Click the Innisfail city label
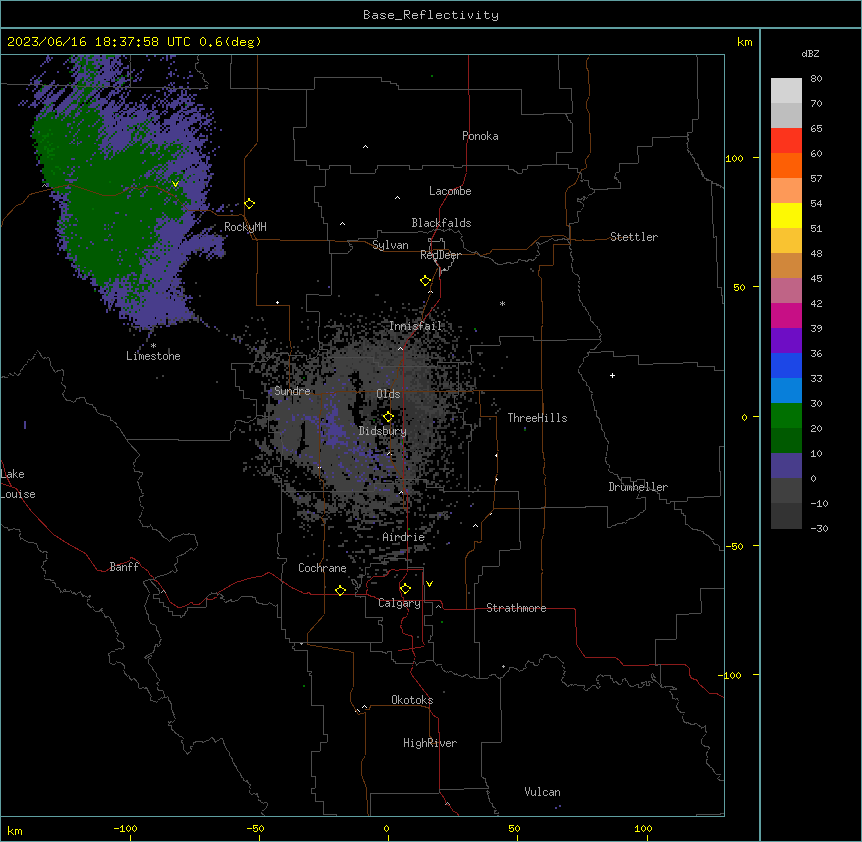The height and width of the screenshot is (842, 862). [x=416, y=326]
